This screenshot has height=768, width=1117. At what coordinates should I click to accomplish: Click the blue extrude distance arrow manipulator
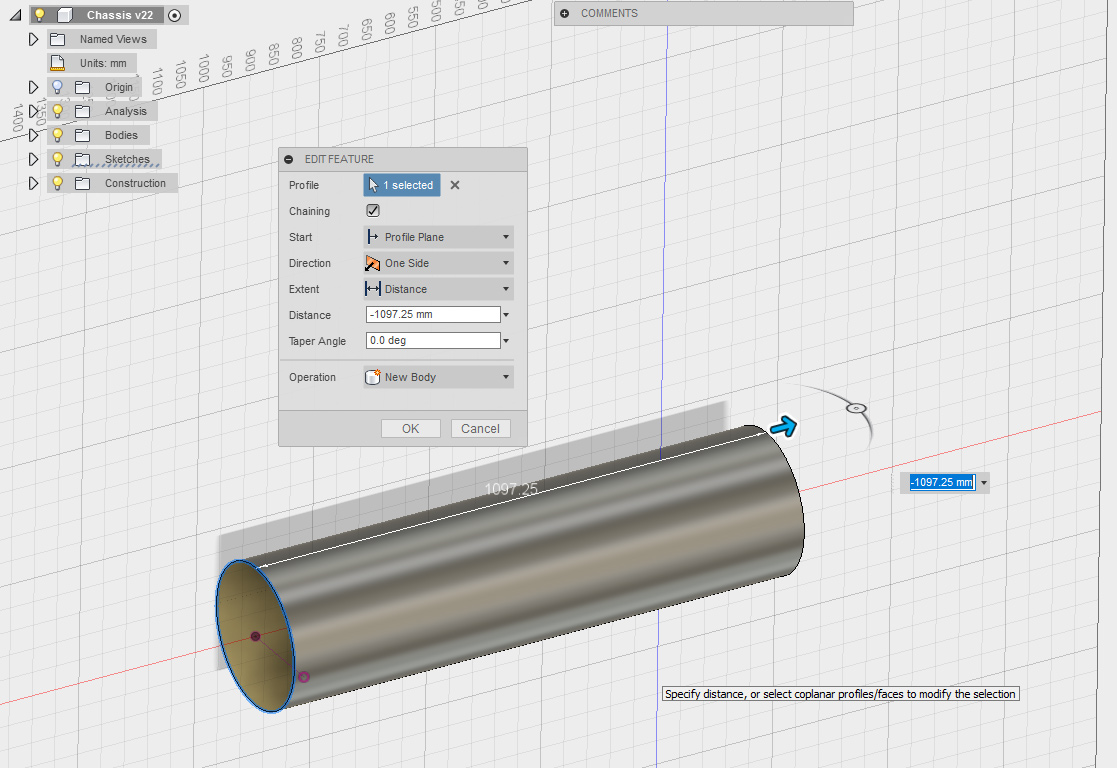click(785, 428)
